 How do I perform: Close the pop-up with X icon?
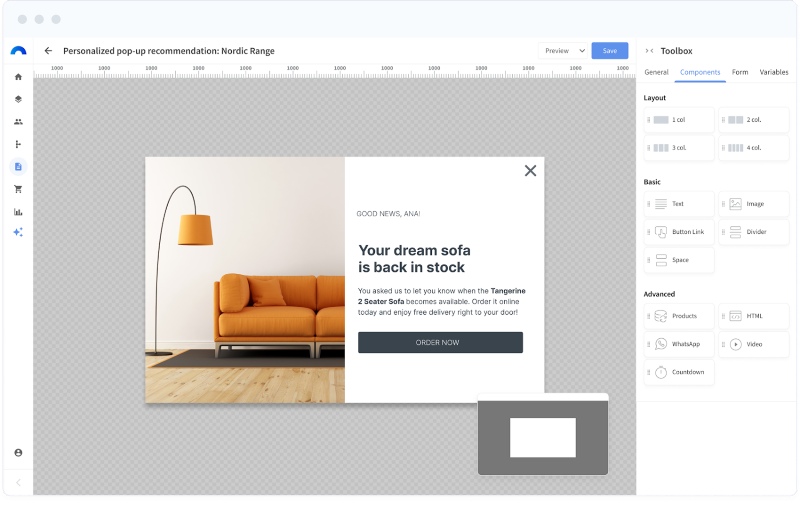click(x=530, y=171)
